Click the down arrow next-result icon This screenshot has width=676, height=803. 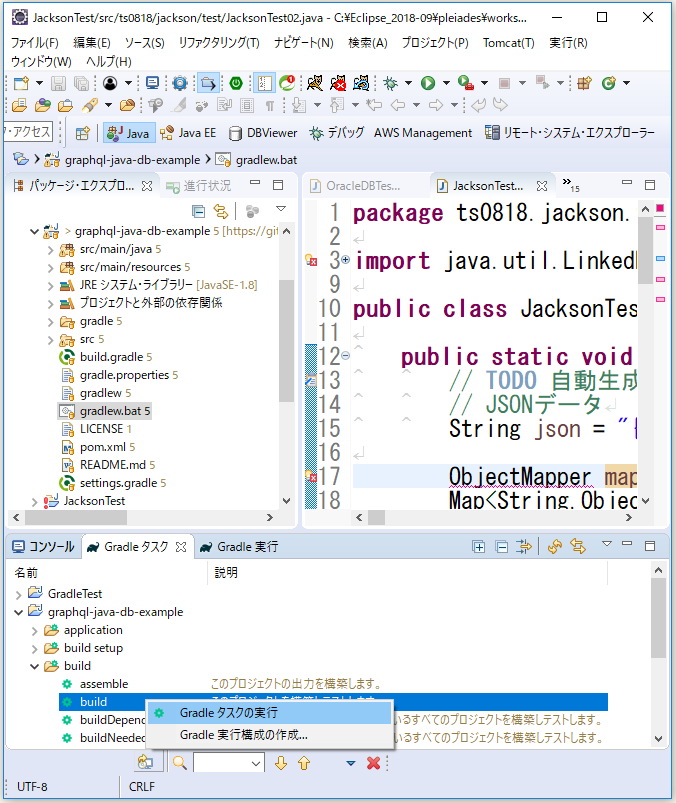[x=281, y=764]
